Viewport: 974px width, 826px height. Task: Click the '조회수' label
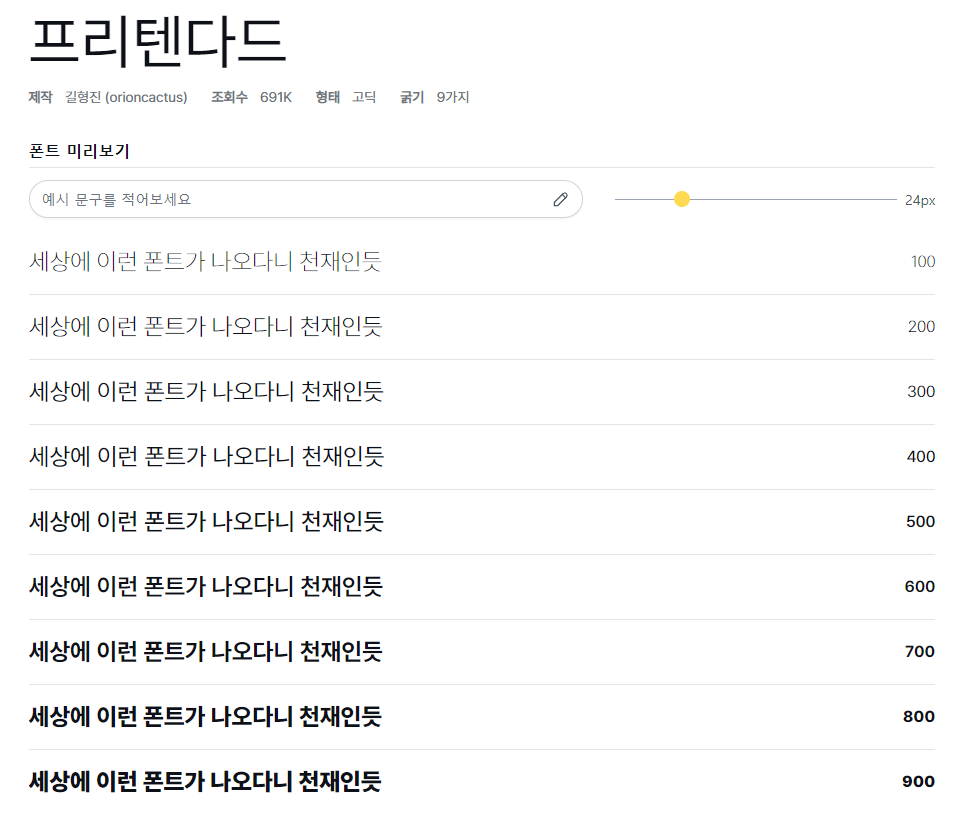[229, 98]
